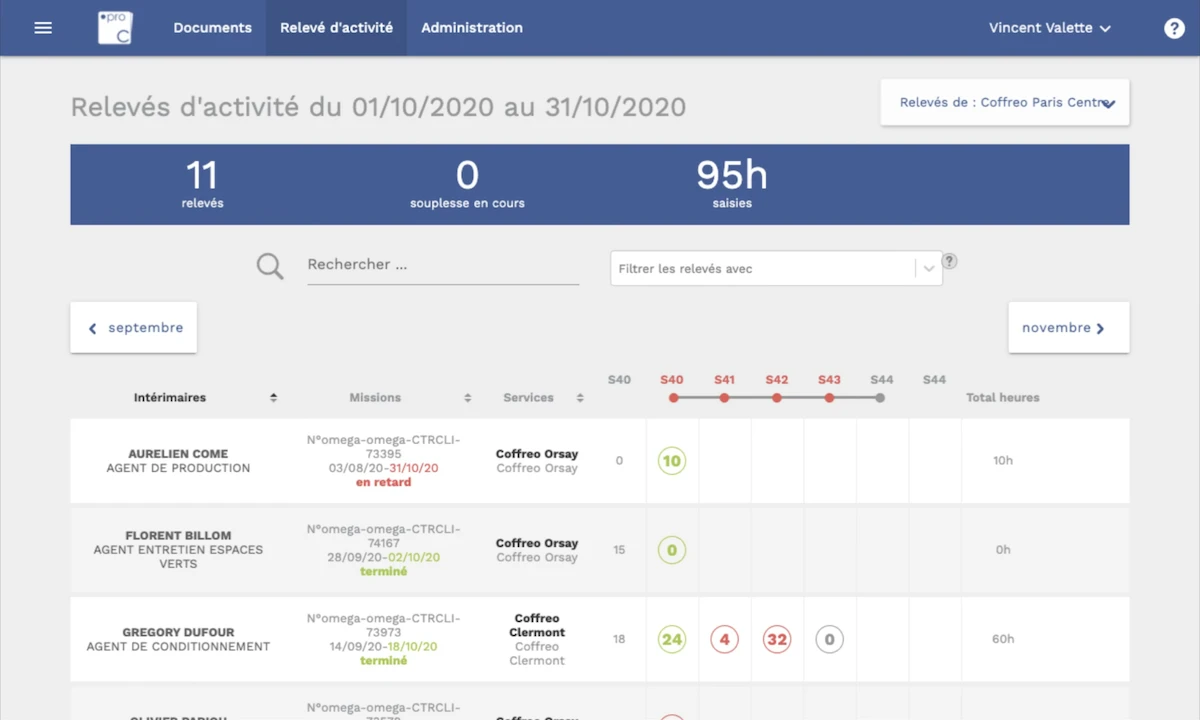Viewport: 1200px width, 720px height.
Task: Click mission CTRCLI-73973 text
Action: pos(384,625)
